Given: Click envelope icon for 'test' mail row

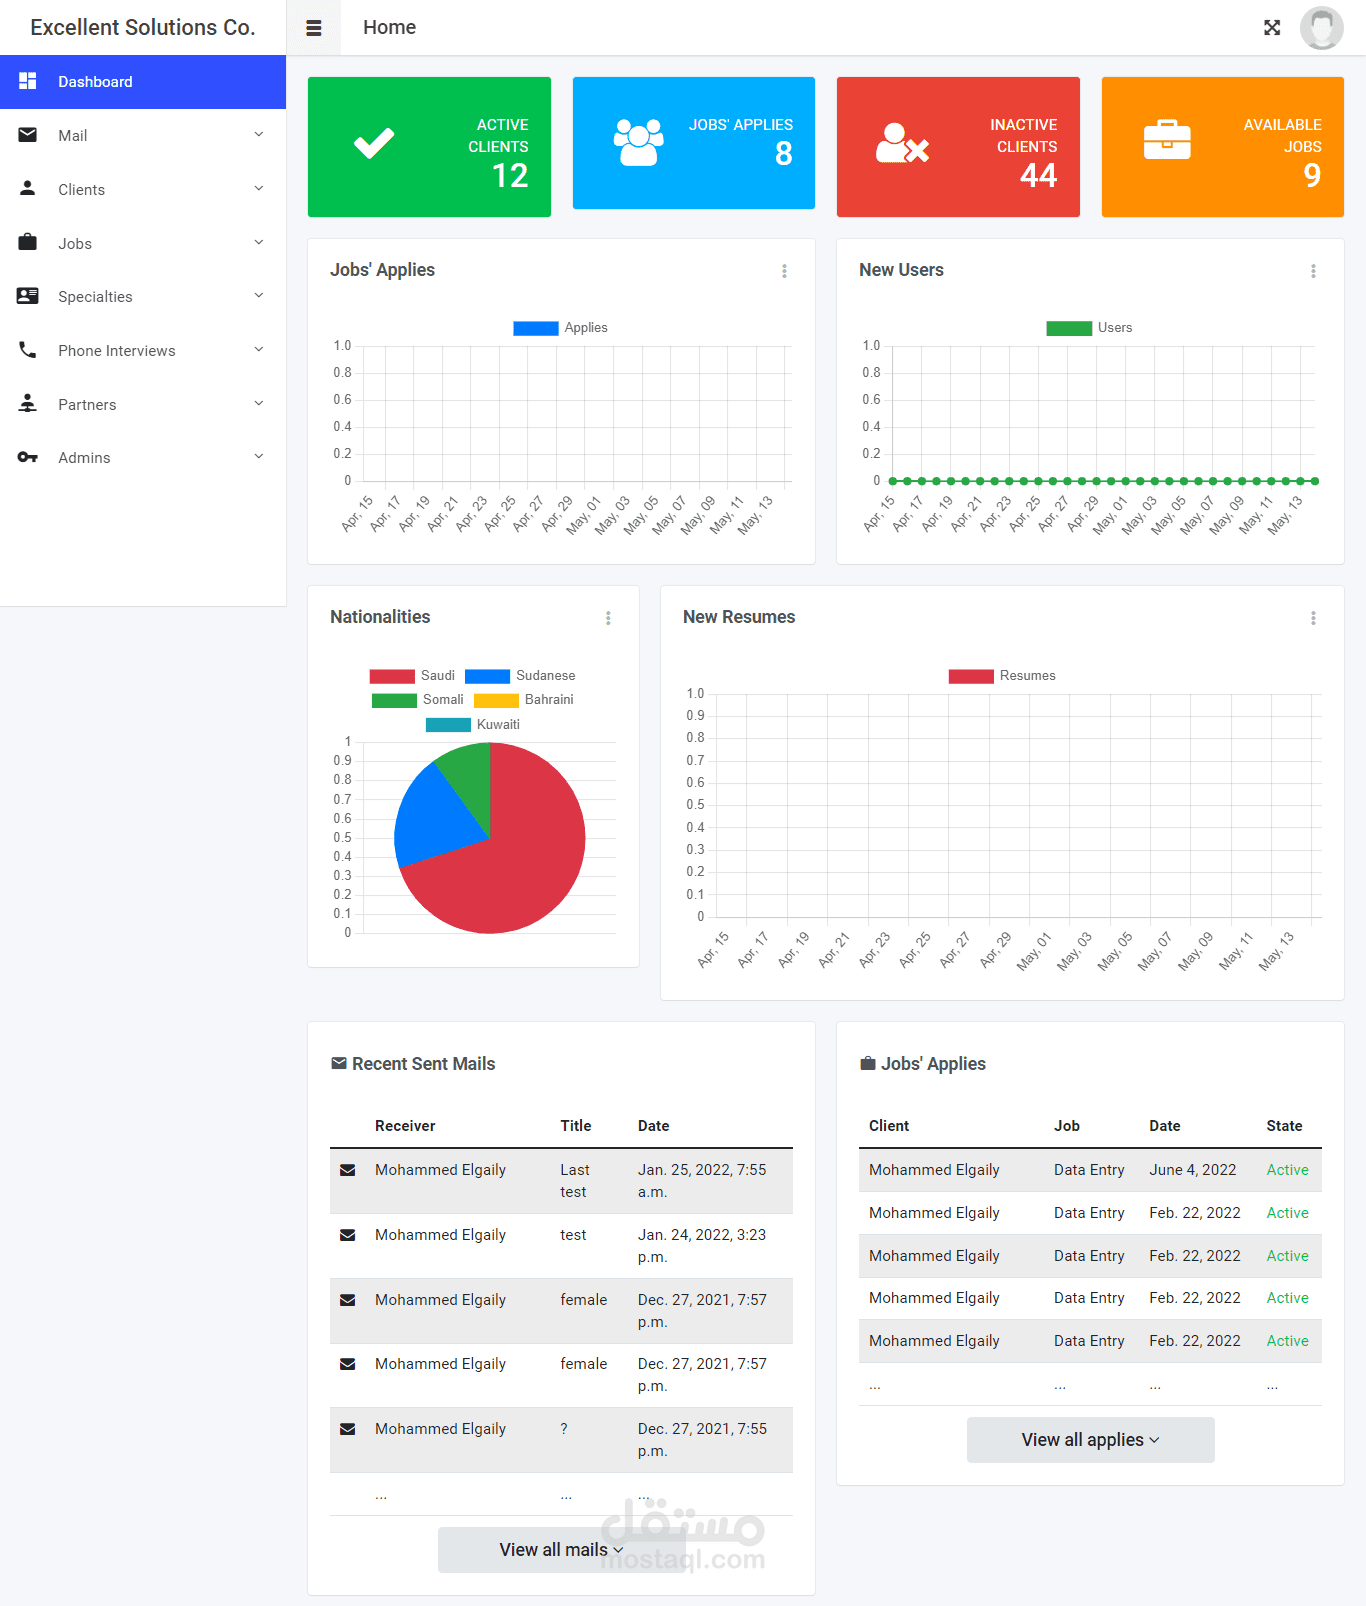Looking at the screenshot, I should [348, 1235].
